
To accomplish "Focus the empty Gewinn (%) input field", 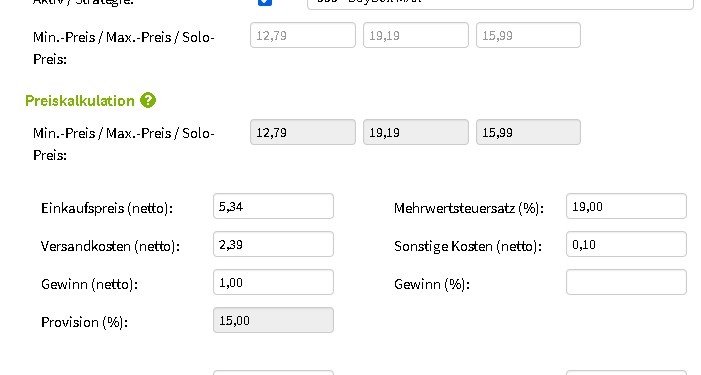I will [626, 282].
